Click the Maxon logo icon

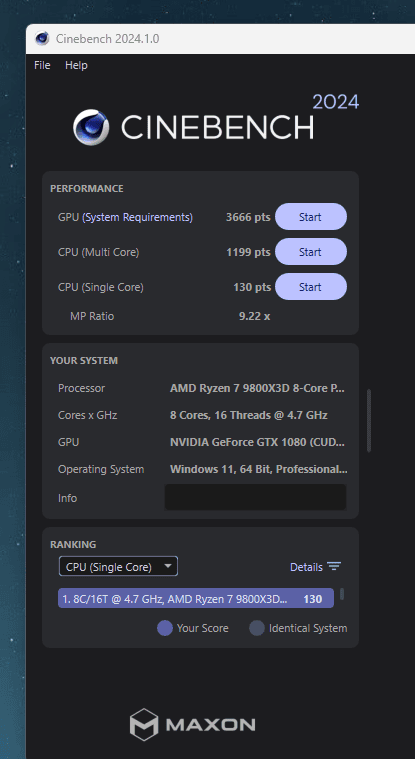click(144, 724)
